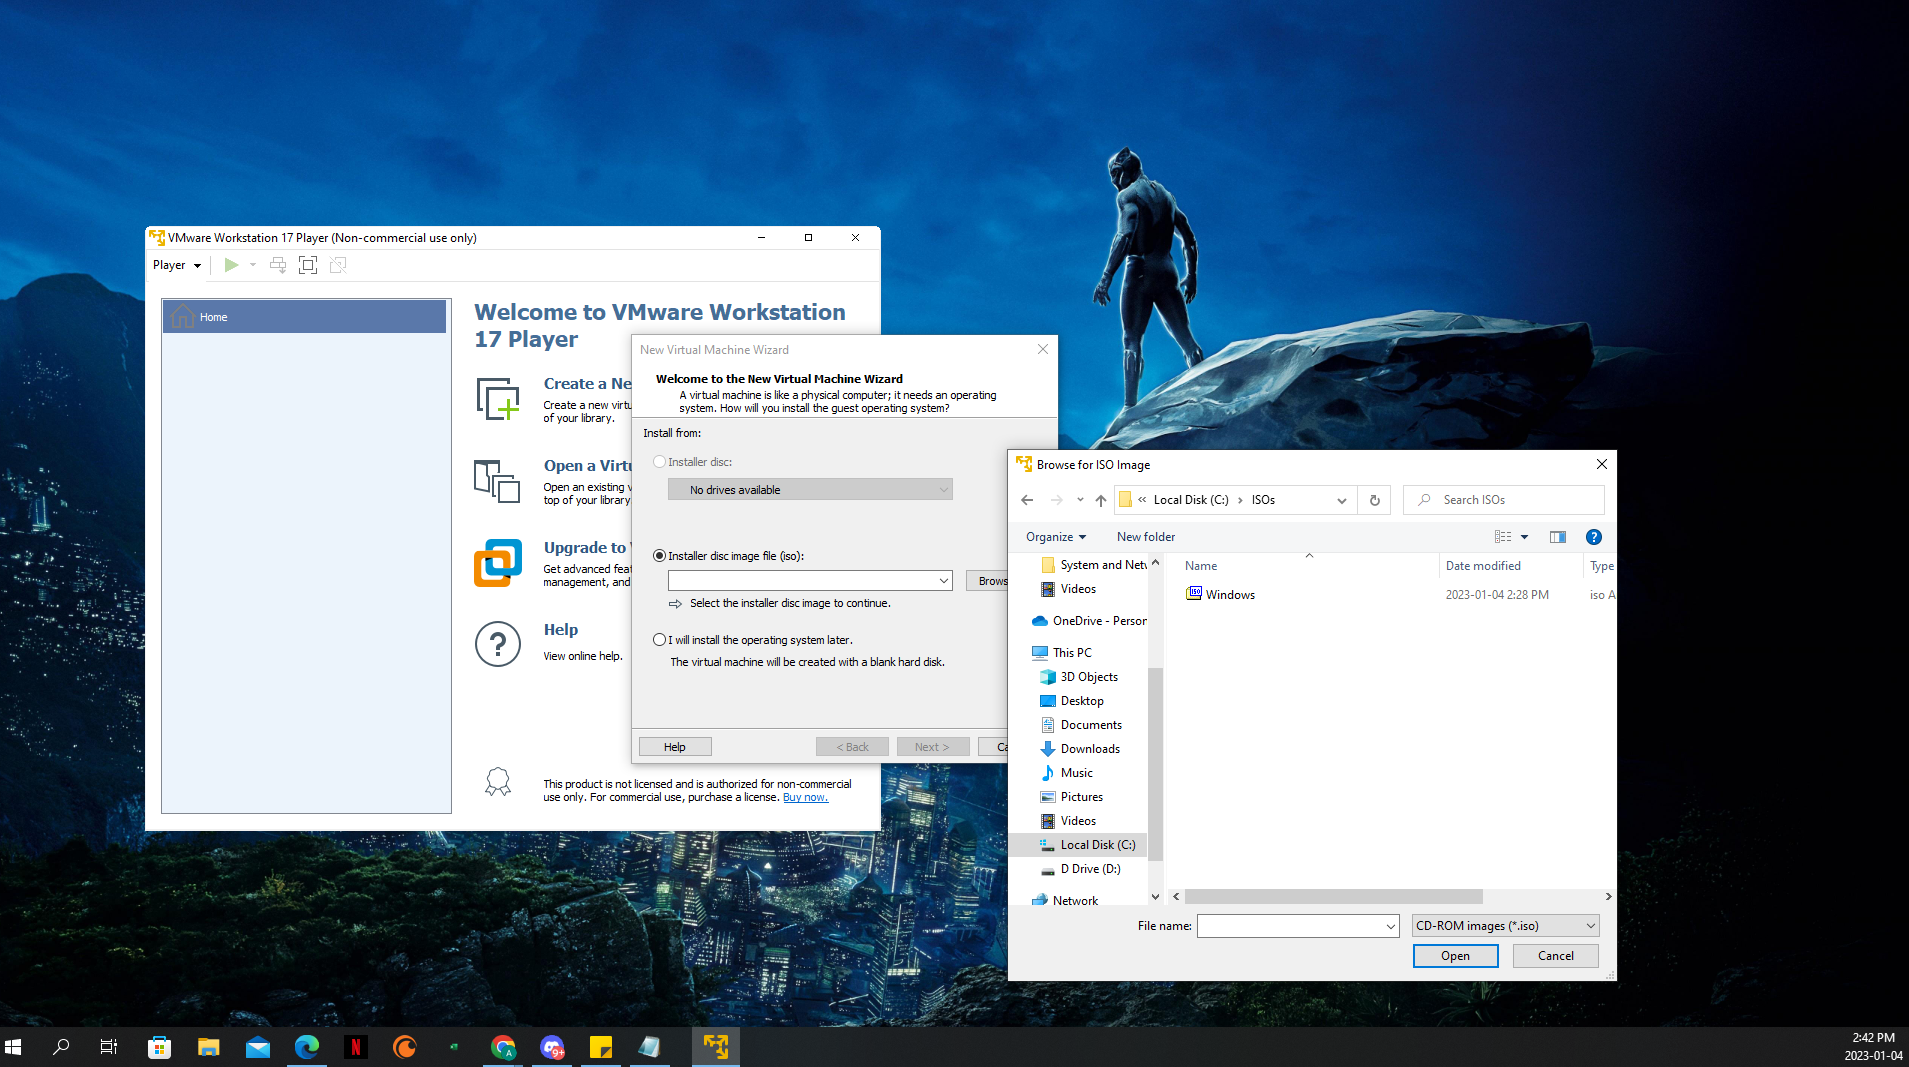Click Cancel in Browse for ISO Image dialog

click(x=1555, y=956)
